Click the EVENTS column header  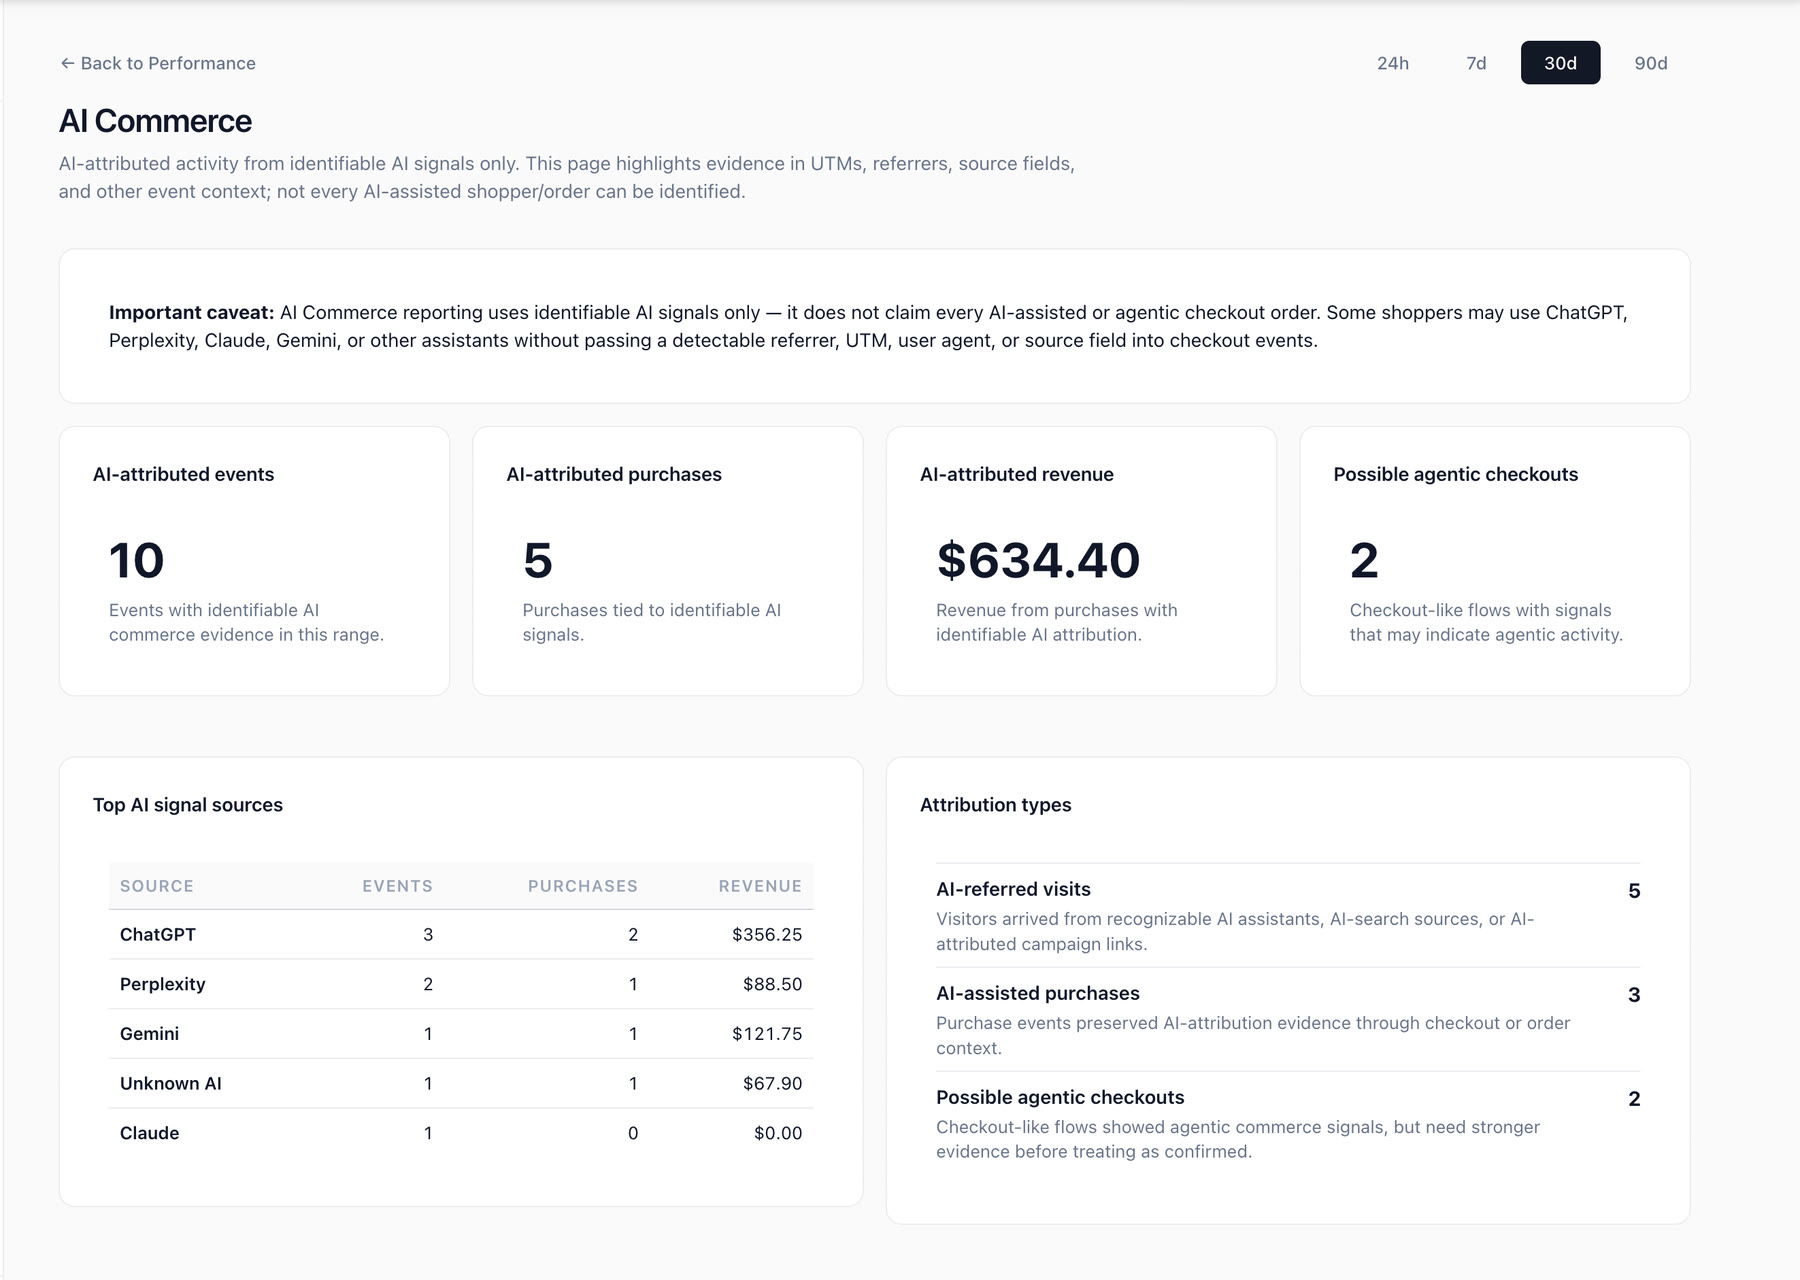tap(397, 886)
